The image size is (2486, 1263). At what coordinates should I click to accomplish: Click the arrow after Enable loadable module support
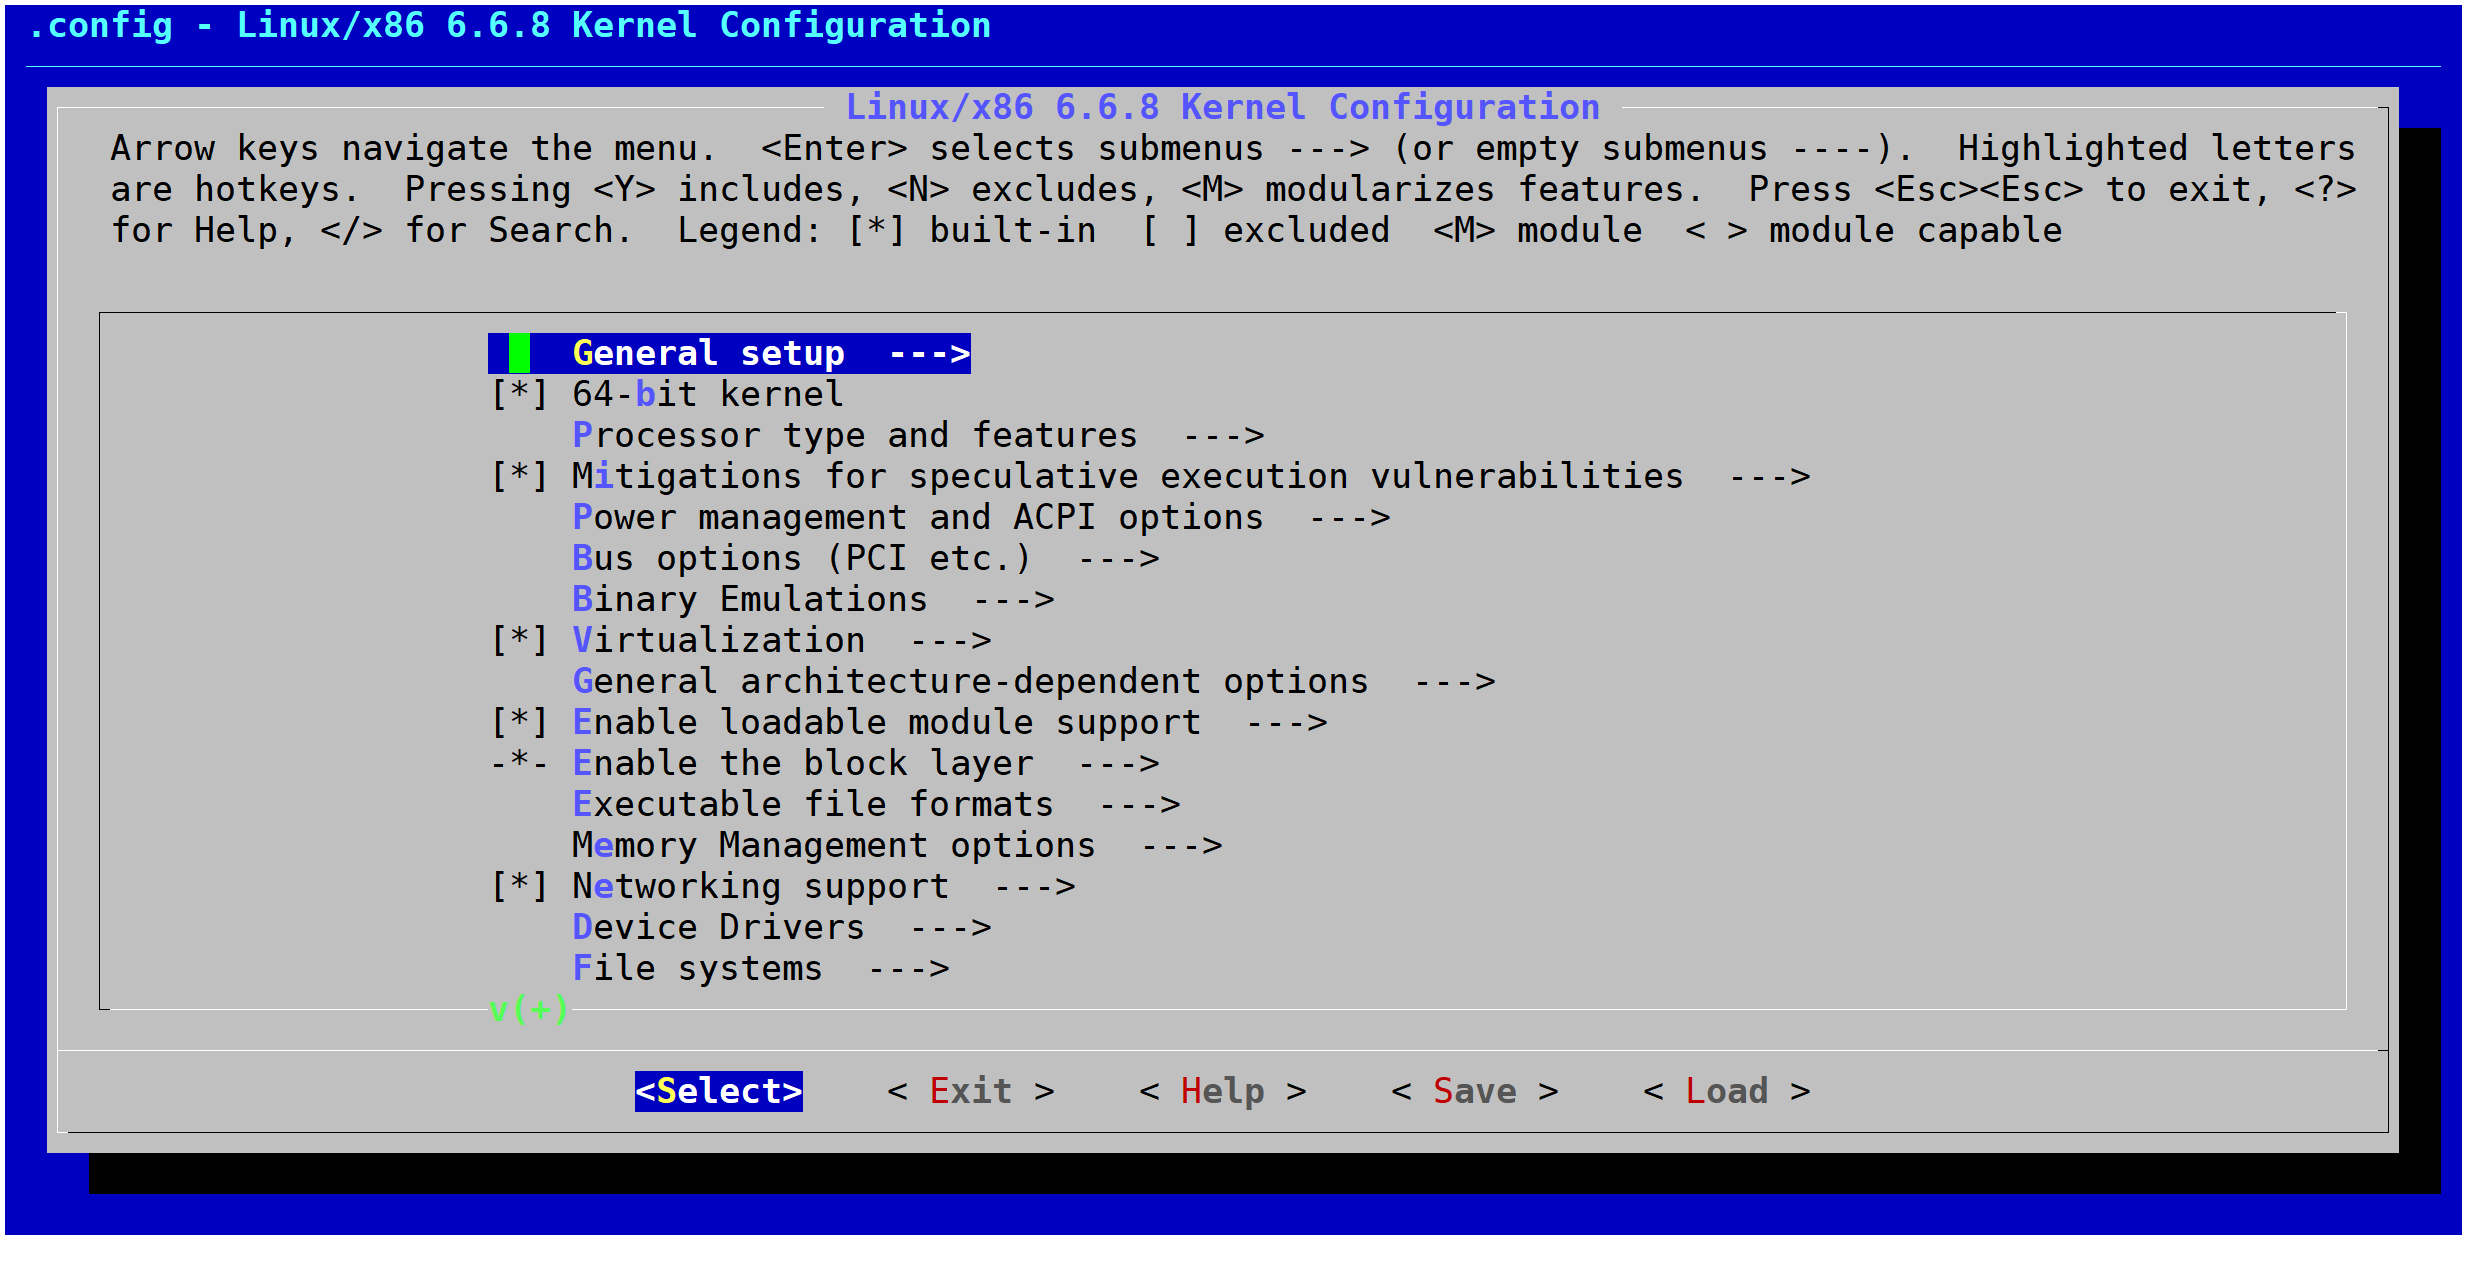pyautogui.click(x=1286, y=722)
